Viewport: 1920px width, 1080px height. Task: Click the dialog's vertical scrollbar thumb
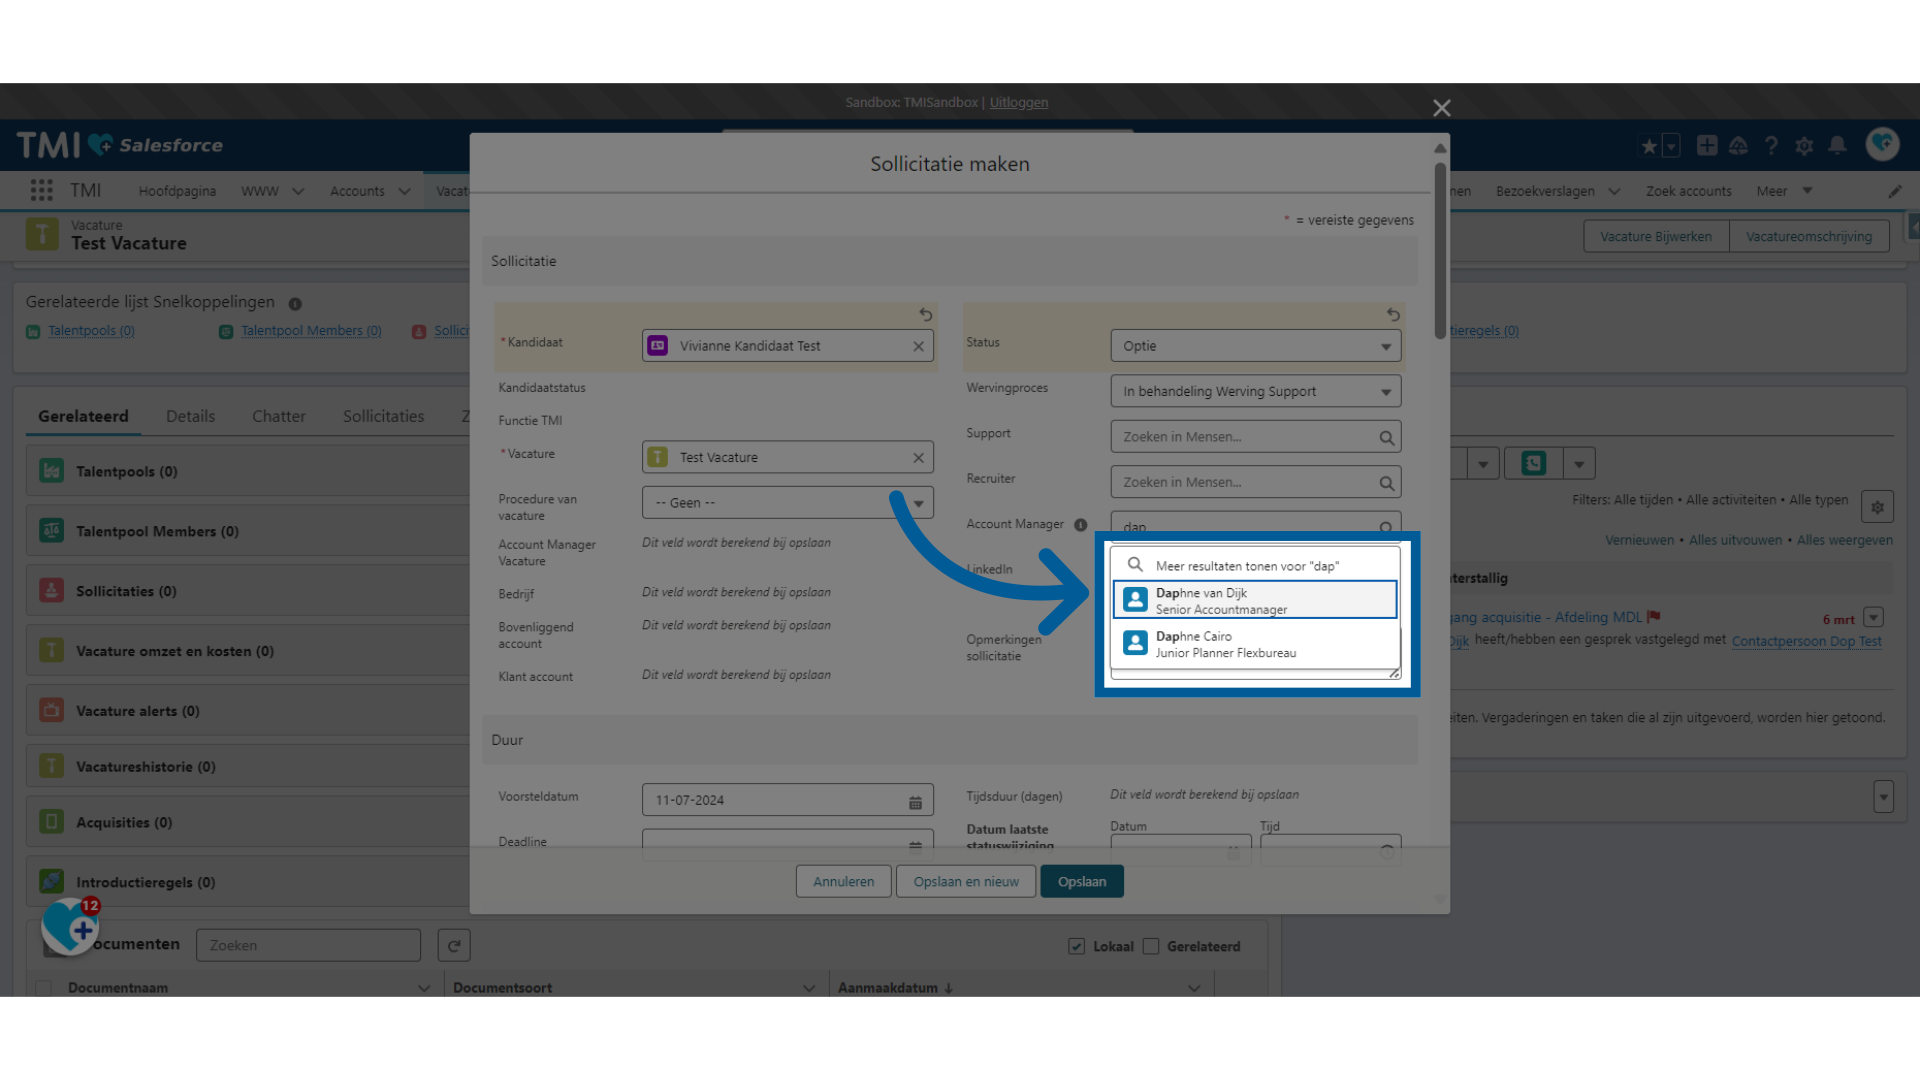tap(1440, 250)
